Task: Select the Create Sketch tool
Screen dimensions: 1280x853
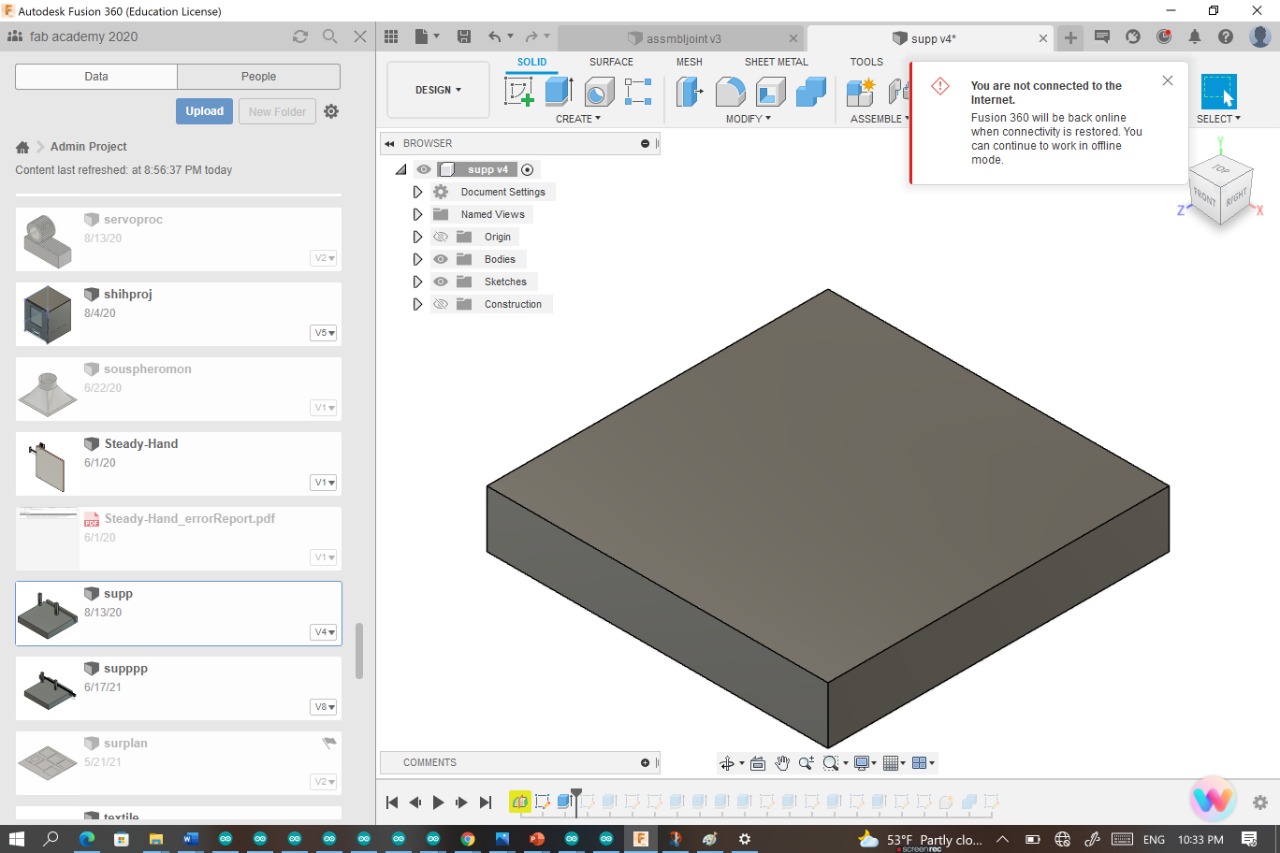Action: point(519,92)
